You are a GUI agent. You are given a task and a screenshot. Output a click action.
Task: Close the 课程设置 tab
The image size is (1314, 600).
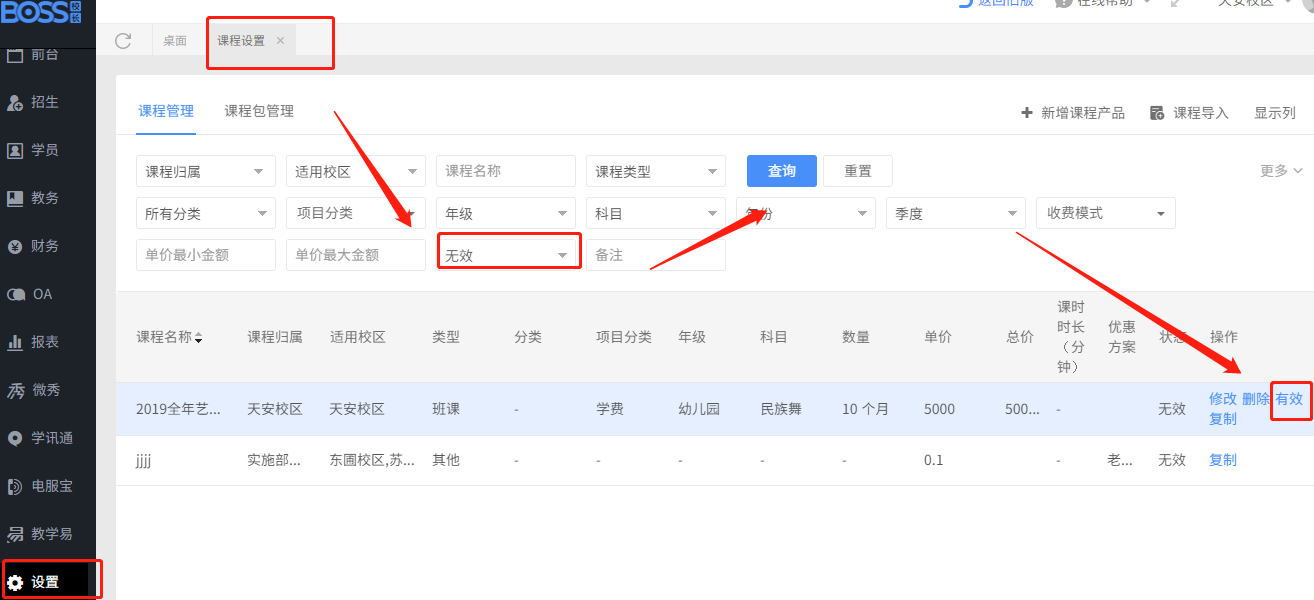pyautogui.click(x=280, y=41)
